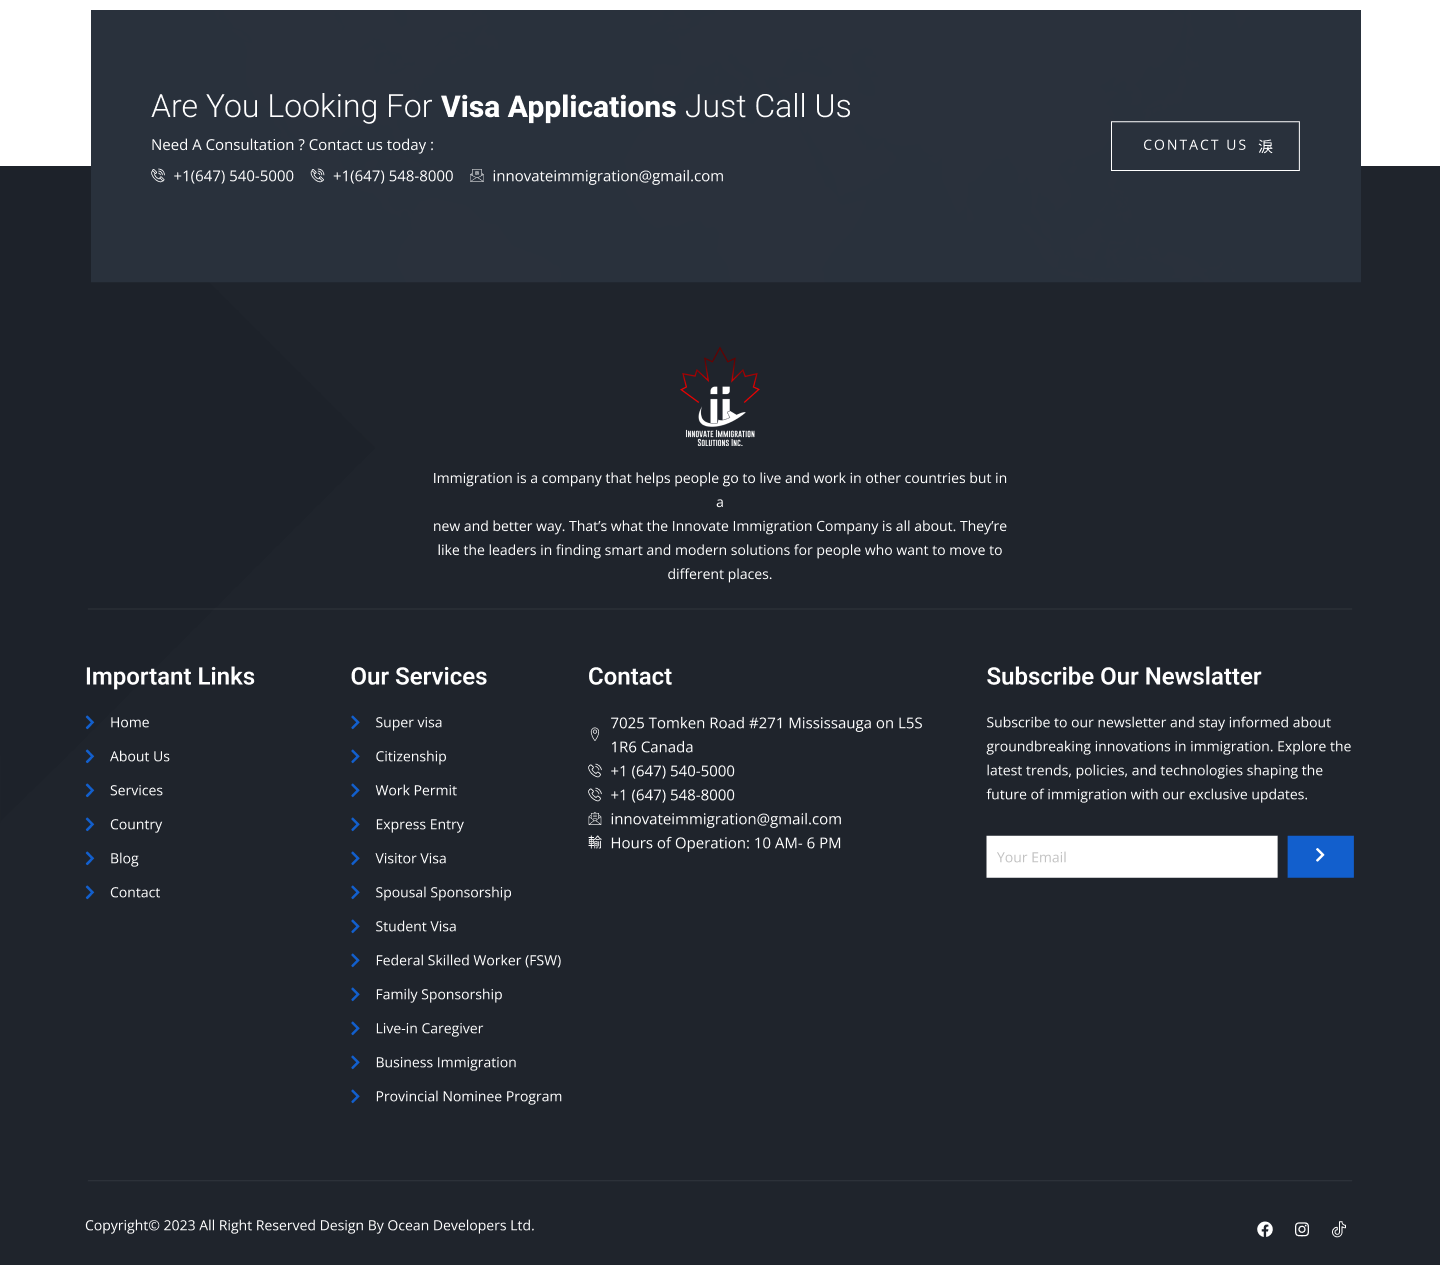Click chevron arrow beside Country link
1440x1265 pixels.
(x=90, y=824)
